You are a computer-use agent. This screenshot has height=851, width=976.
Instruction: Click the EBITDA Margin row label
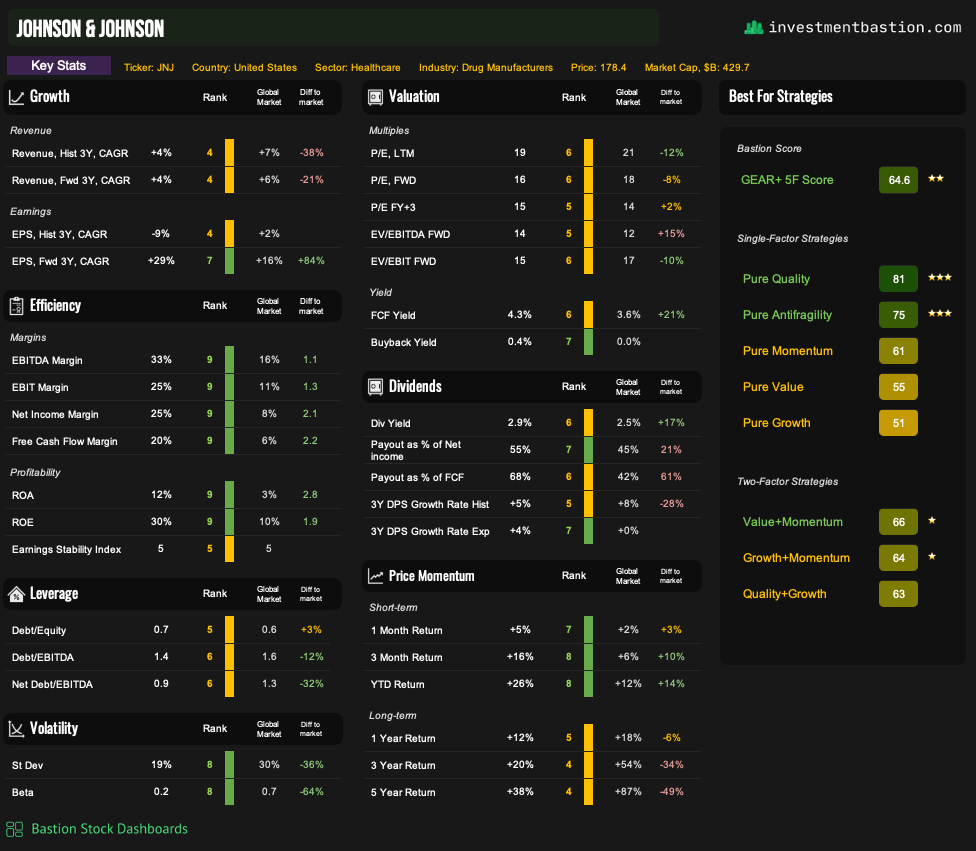(47, 360)
